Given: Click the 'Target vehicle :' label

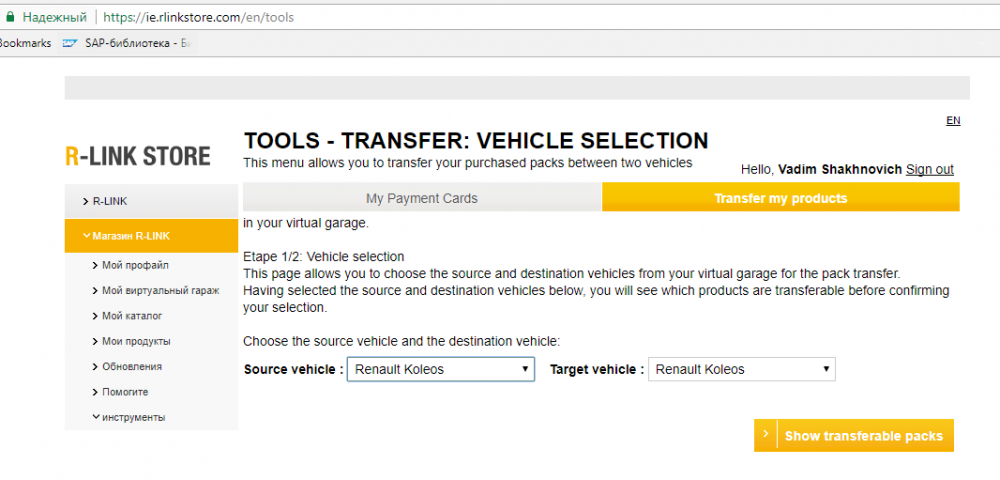Looking at the screenshot, I should [597, 370].
